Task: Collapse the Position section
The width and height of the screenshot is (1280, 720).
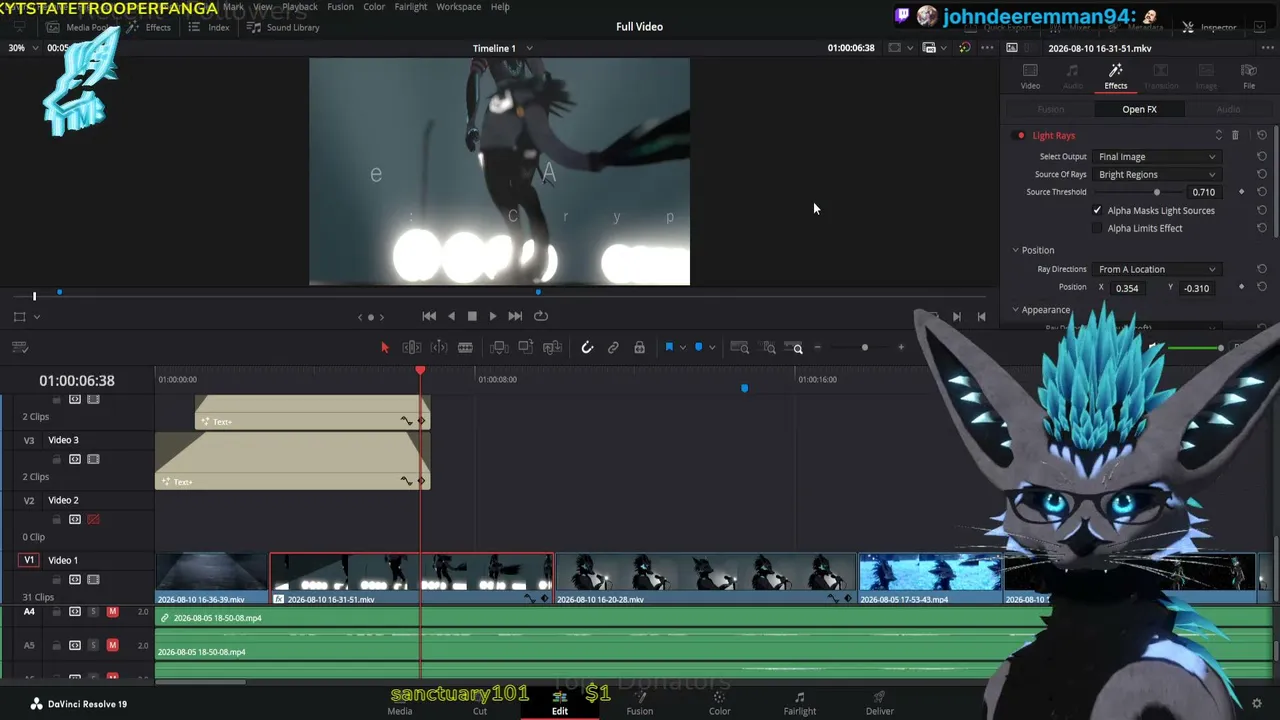Action: point(1015,250)
